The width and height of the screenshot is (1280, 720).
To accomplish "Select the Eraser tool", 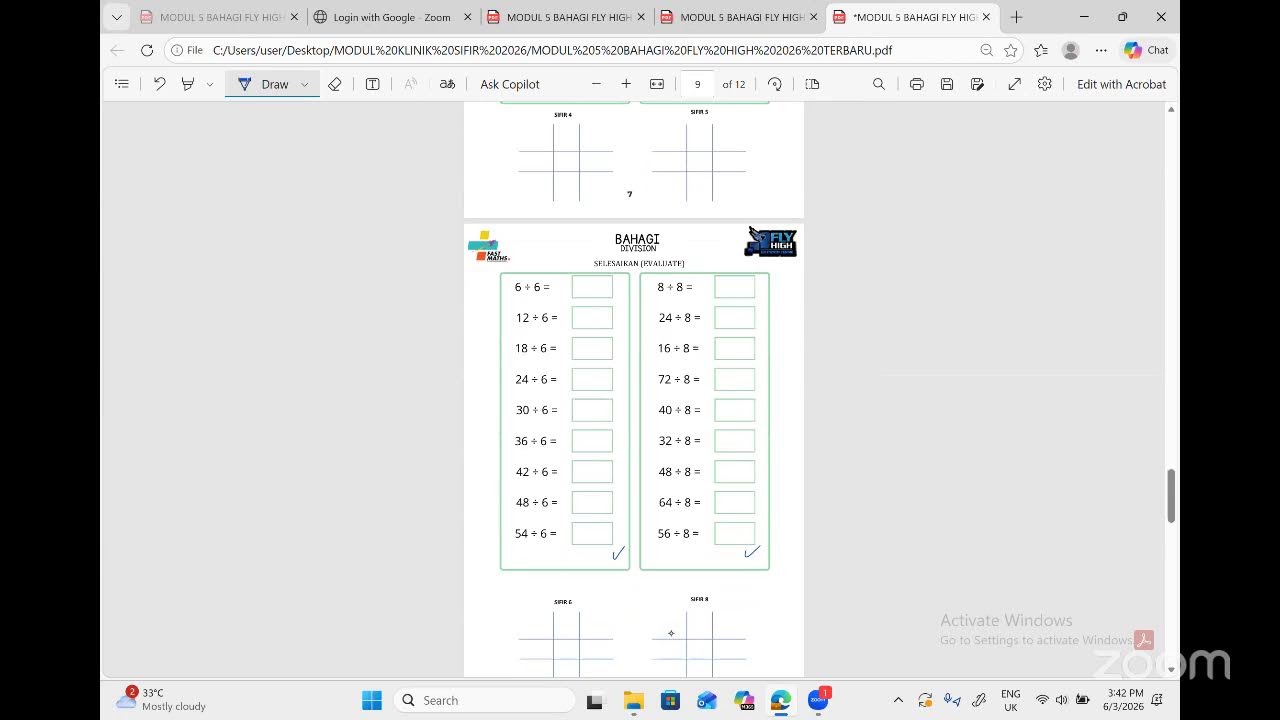I will pyautogui.click(x=335, y=84).
